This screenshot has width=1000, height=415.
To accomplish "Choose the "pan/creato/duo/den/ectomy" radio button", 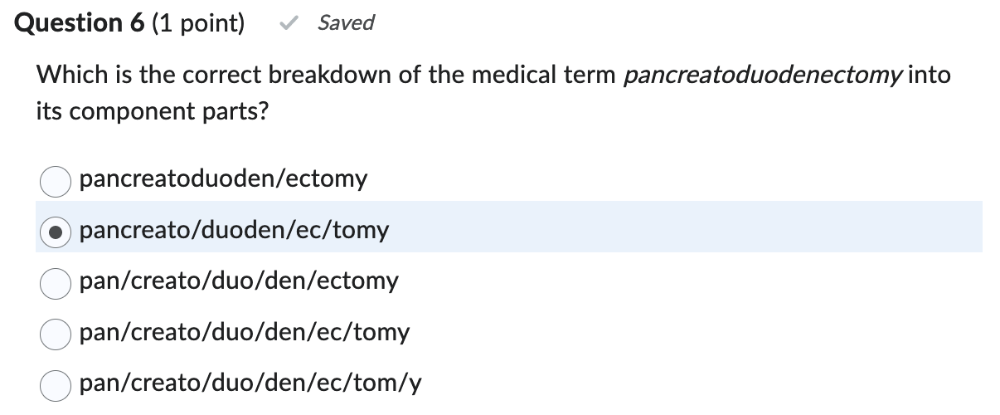I will click(x=56, y=283).
